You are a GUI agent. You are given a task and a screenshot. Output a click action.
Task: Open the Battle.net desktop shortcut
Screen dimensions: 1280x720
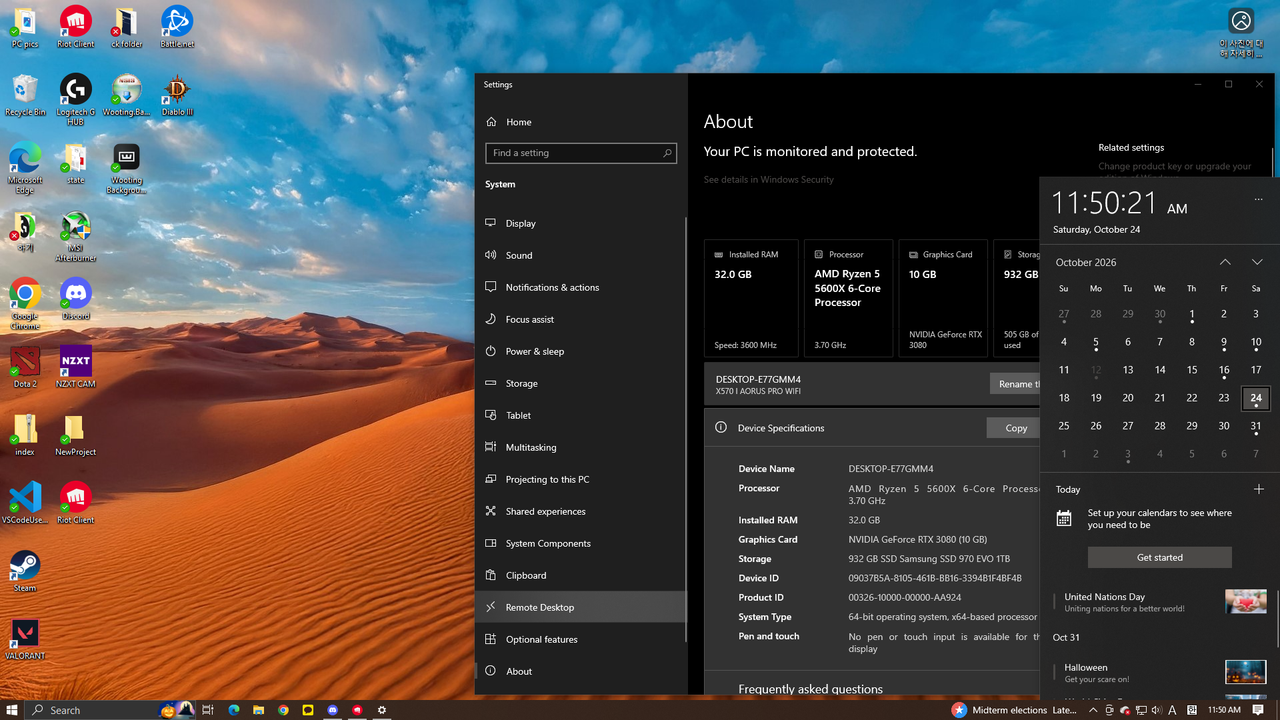[177, 26]
